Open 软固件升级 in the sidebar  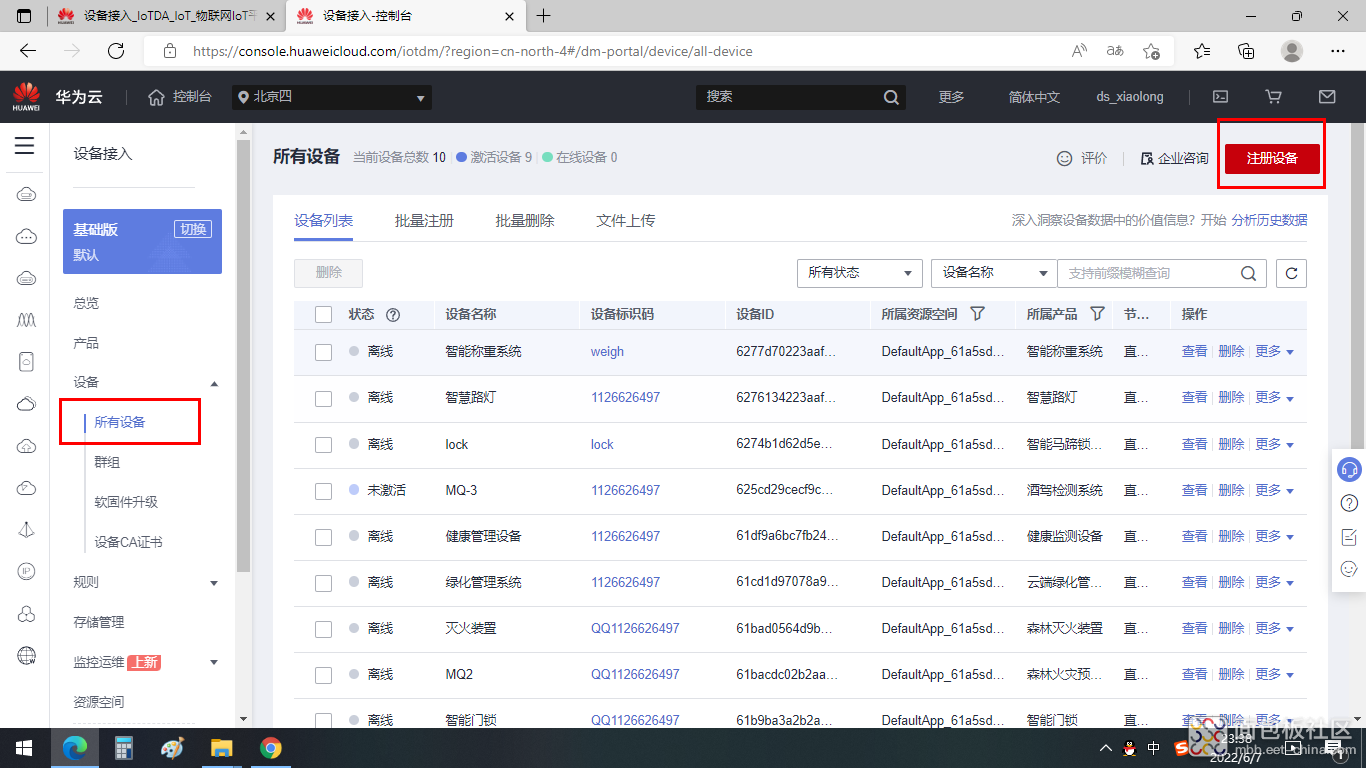(x=126, y=502)
